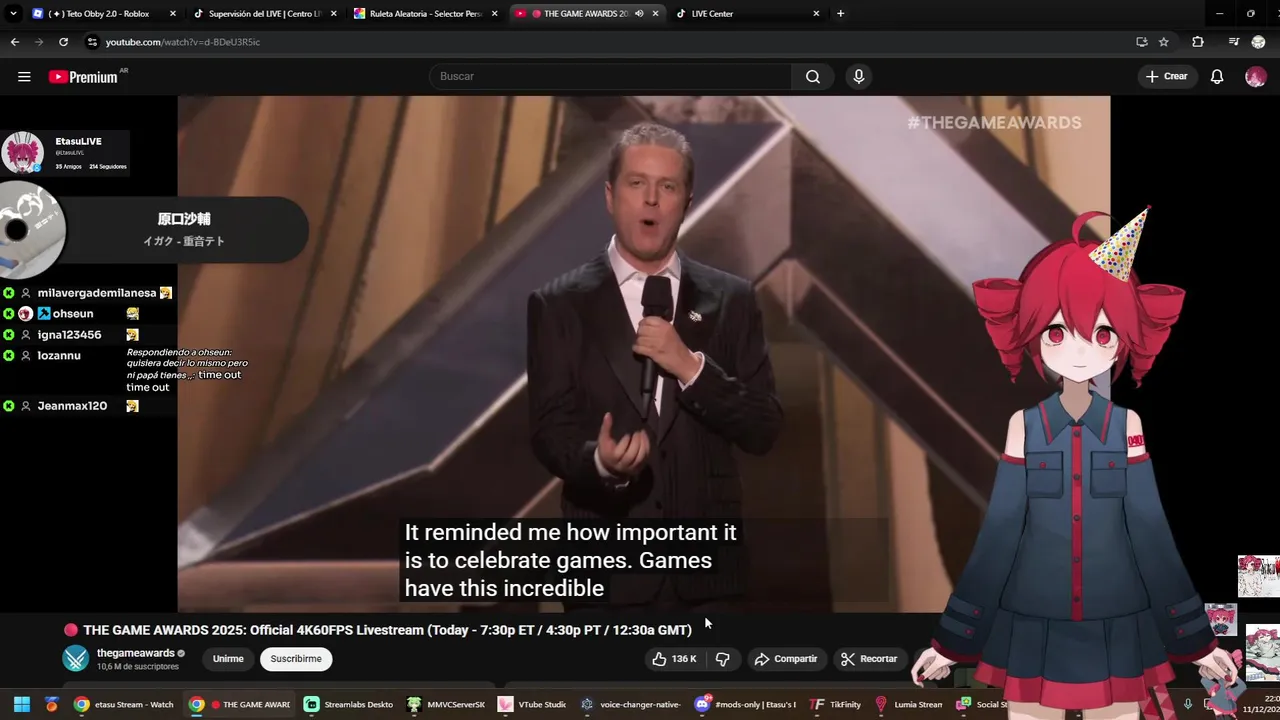Image resolution: width=1280 pixels, height=720 pixels.
Task: Click the Crear button
Action: point(1167,77)
